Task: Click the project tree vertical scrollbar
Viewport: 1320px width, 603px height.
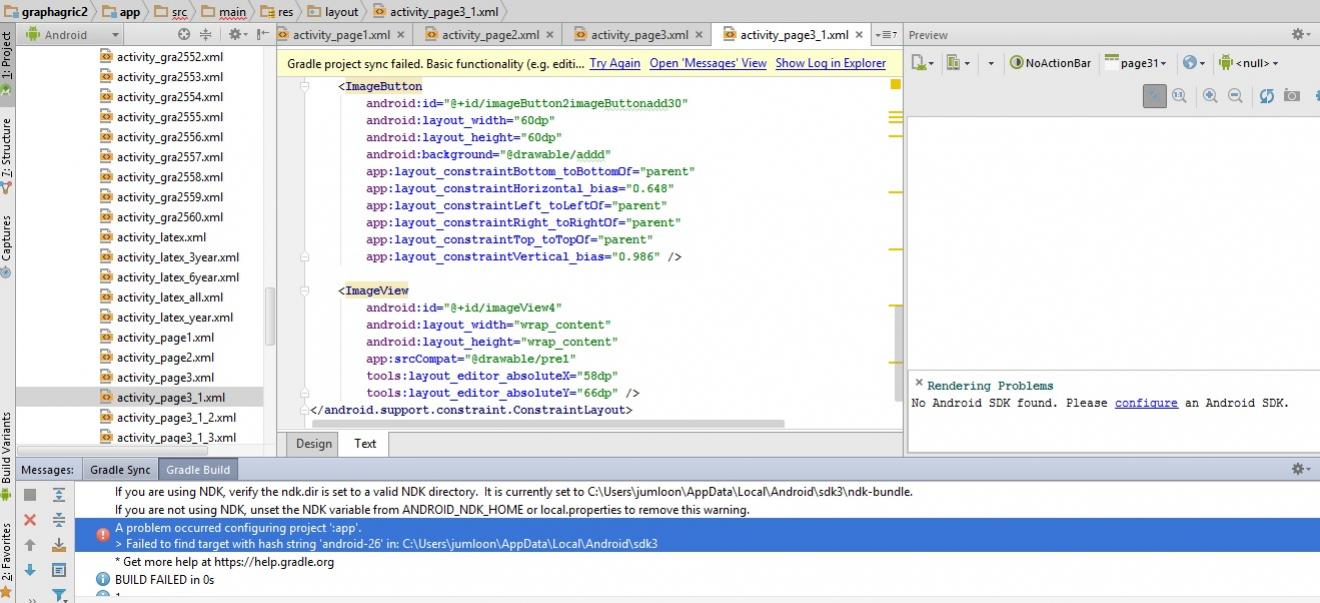Action: tap(269, 316)
